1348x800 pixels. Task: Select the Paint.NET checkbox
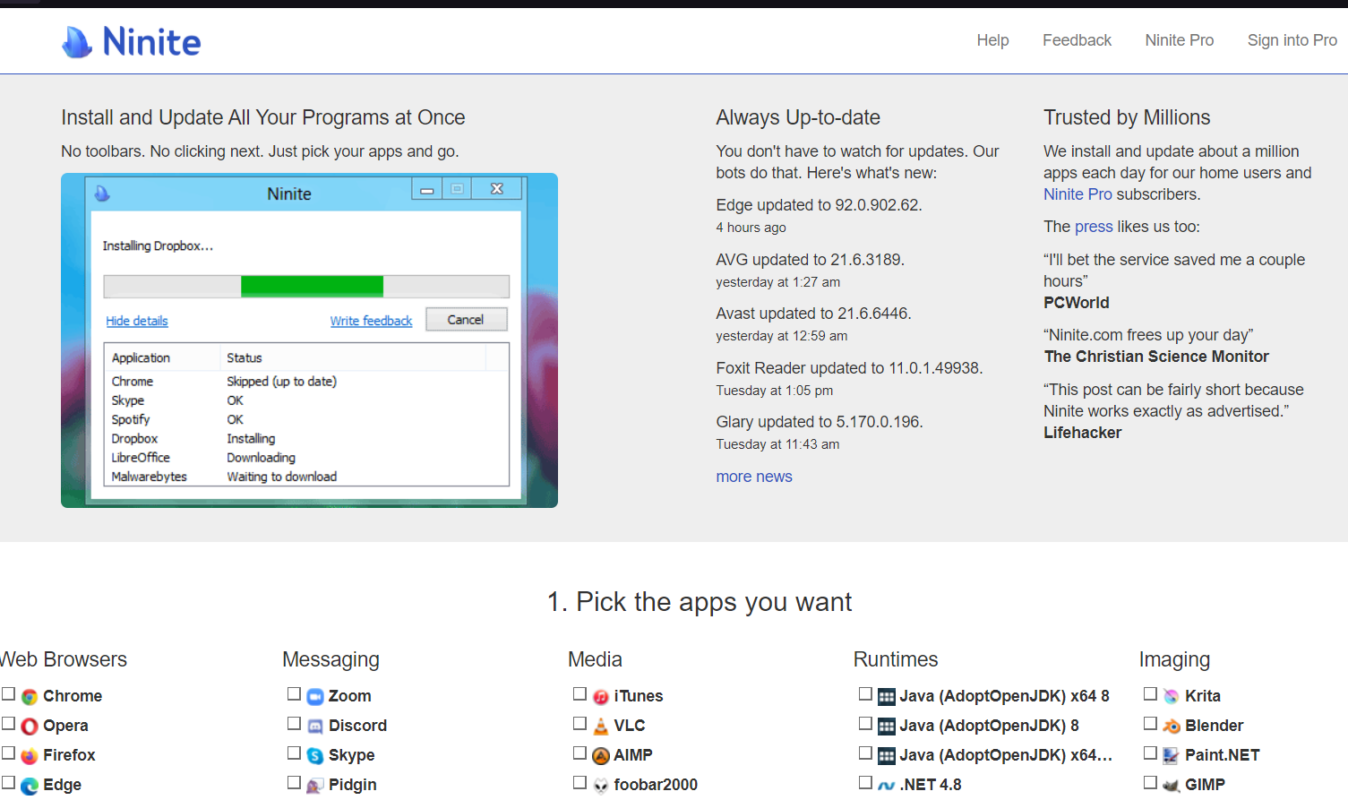pyautogui.click(x=1150, y=753)
